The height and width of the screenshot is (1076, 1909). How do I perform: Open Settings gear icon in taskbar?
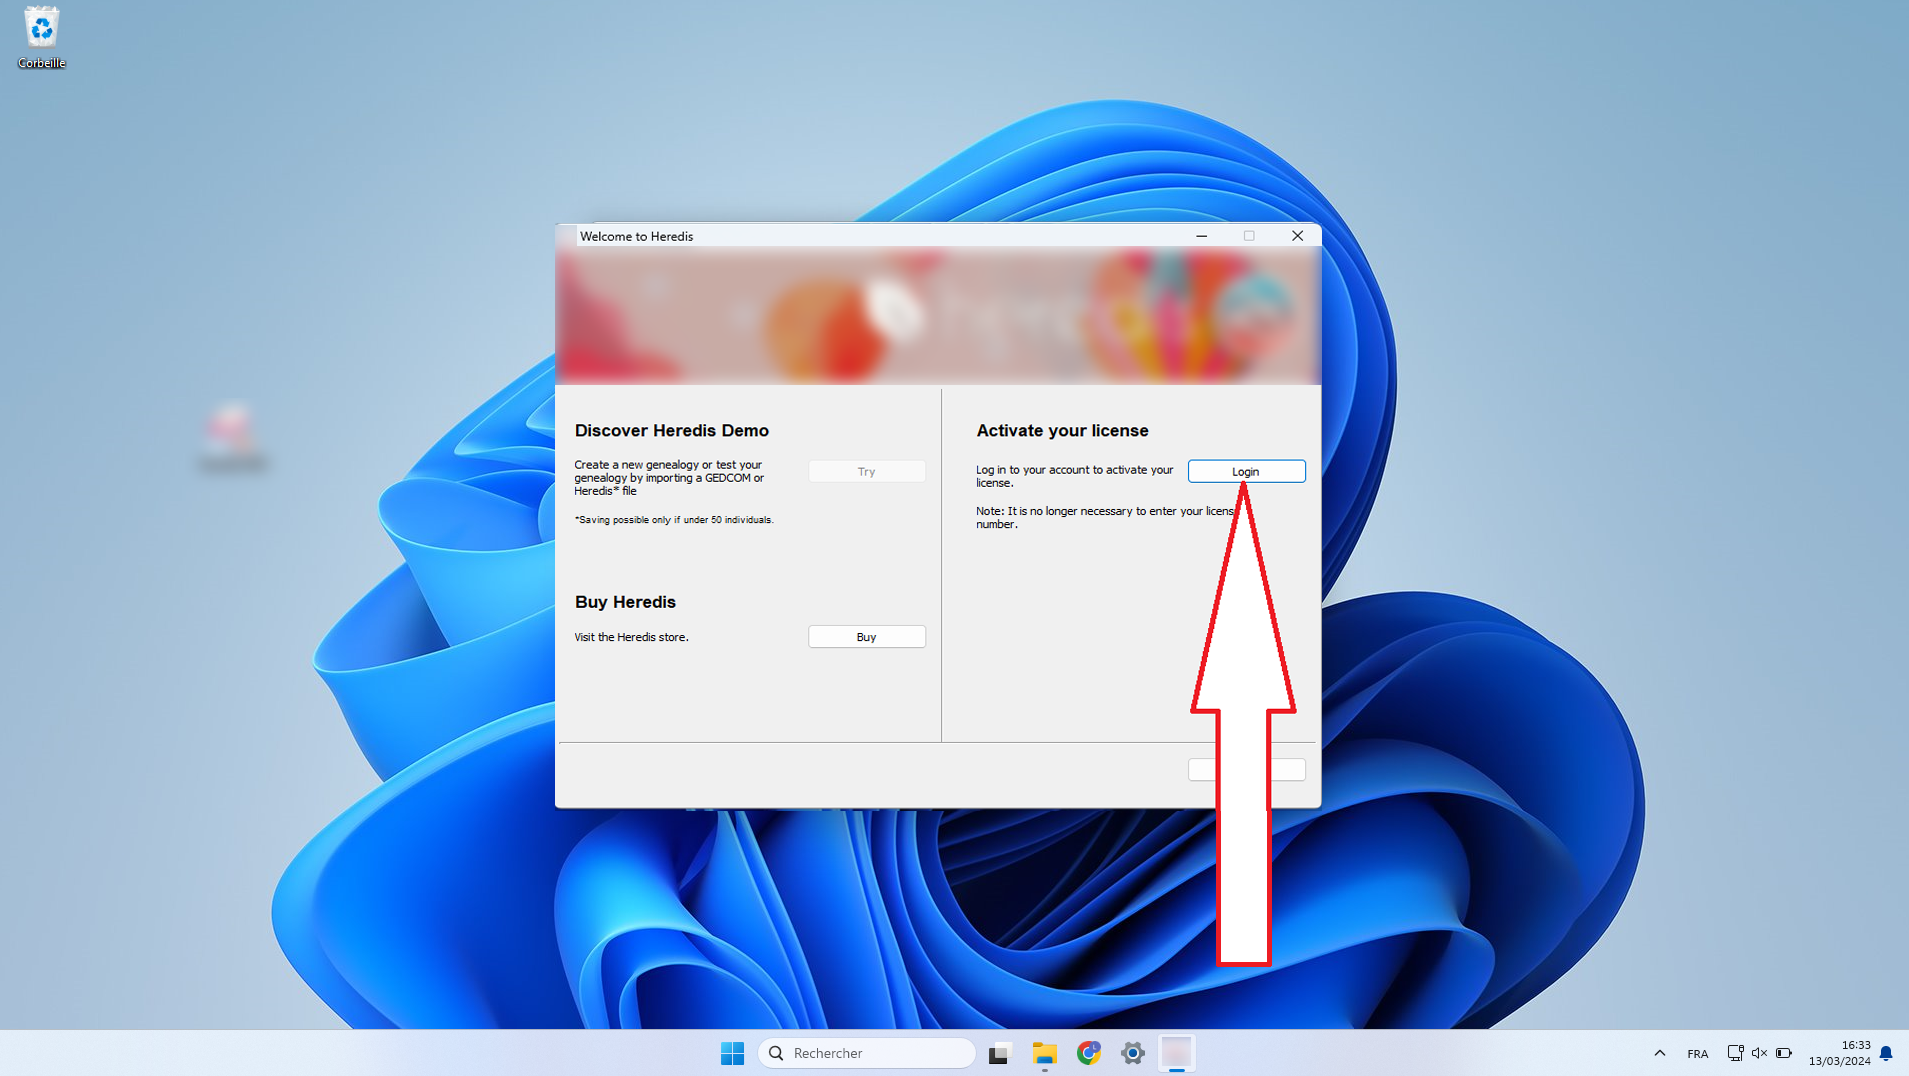[1132, 1053]
